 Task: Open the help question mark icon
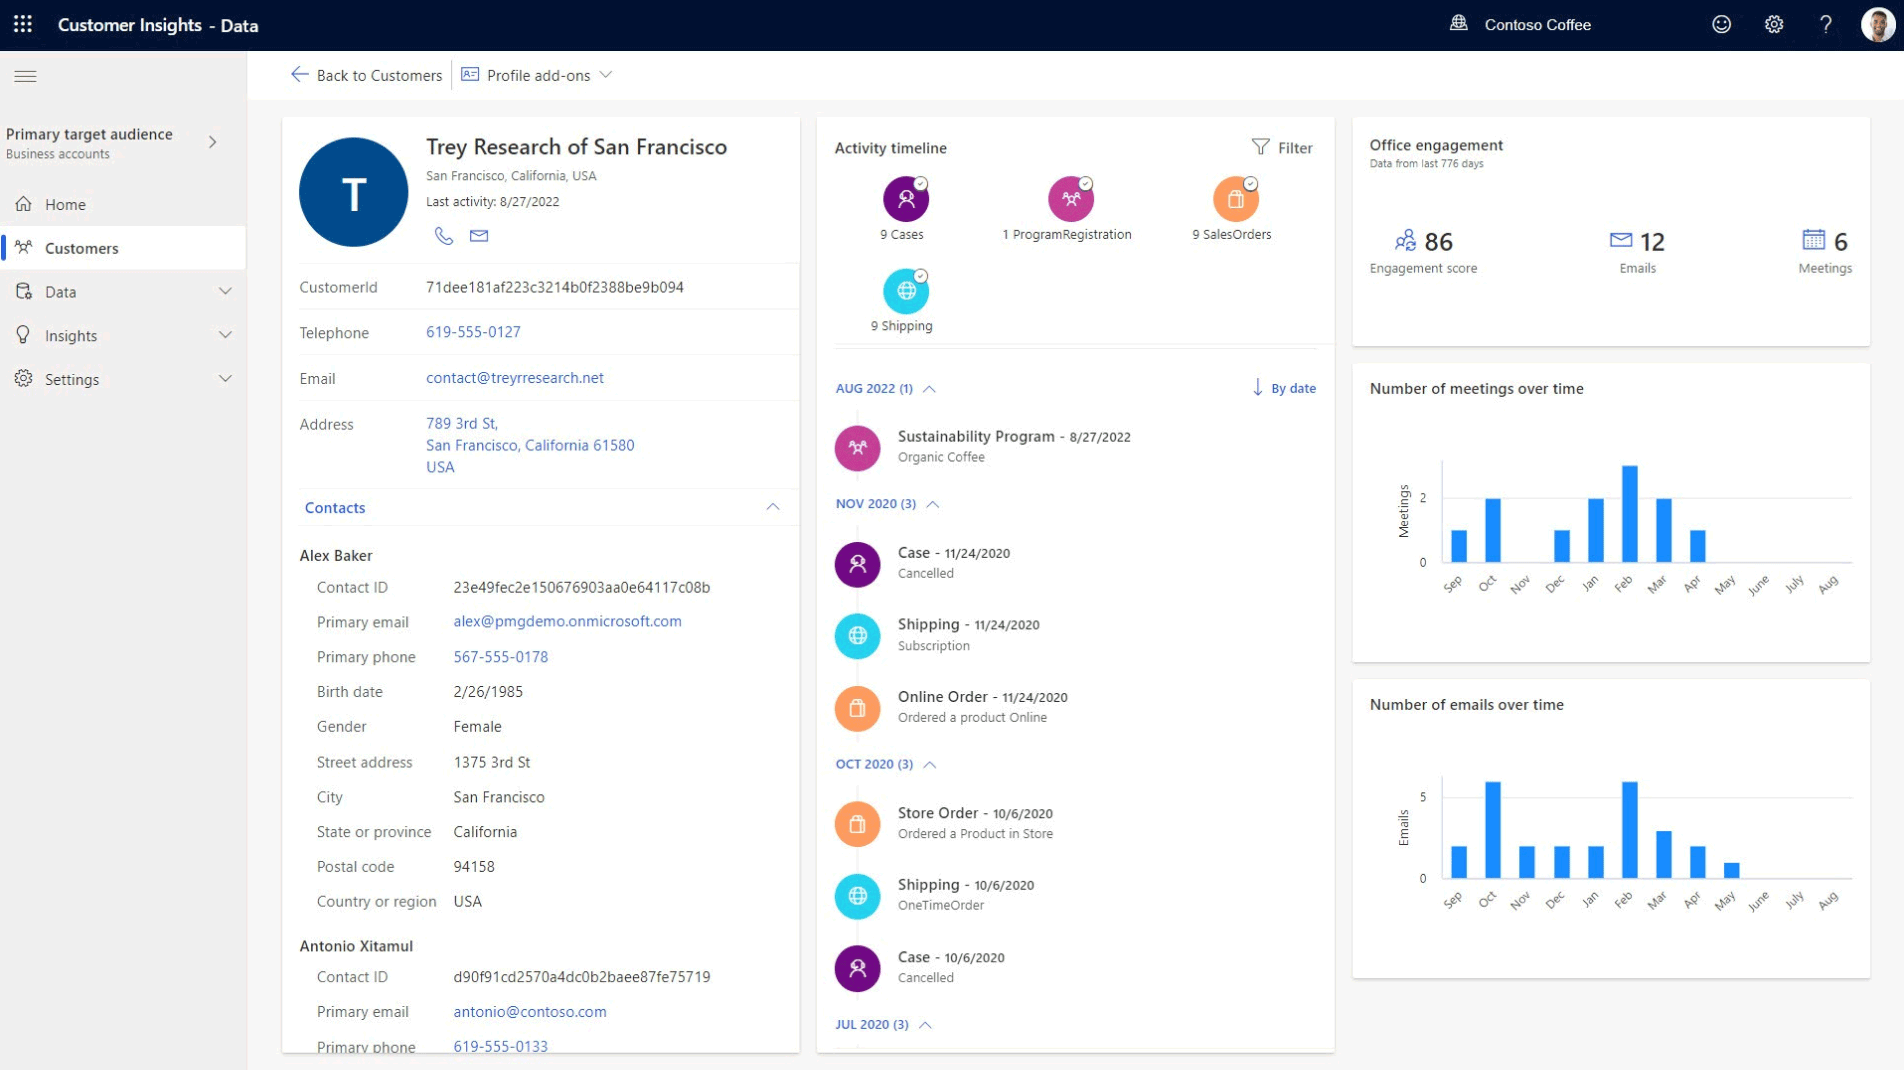point(1826,24)
